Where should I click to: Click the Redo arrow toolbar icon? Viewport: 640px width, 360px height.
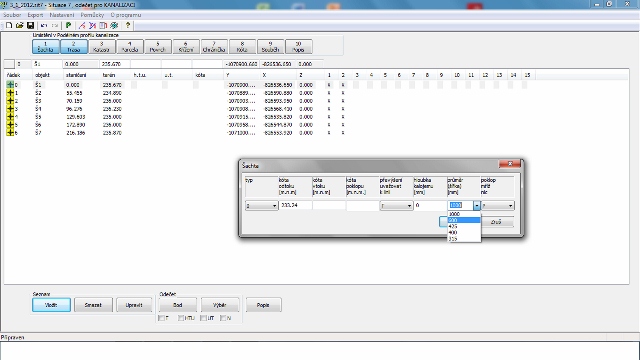tap(55, 25)
